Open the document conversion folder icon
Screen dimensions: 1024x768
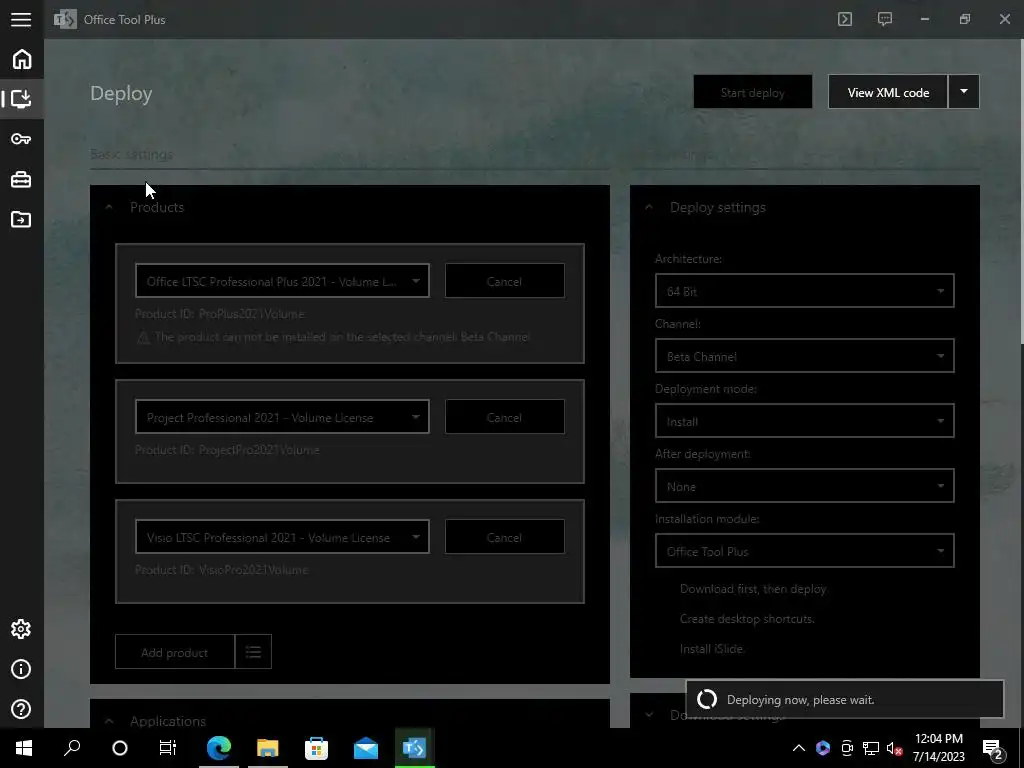pos(21,219)
